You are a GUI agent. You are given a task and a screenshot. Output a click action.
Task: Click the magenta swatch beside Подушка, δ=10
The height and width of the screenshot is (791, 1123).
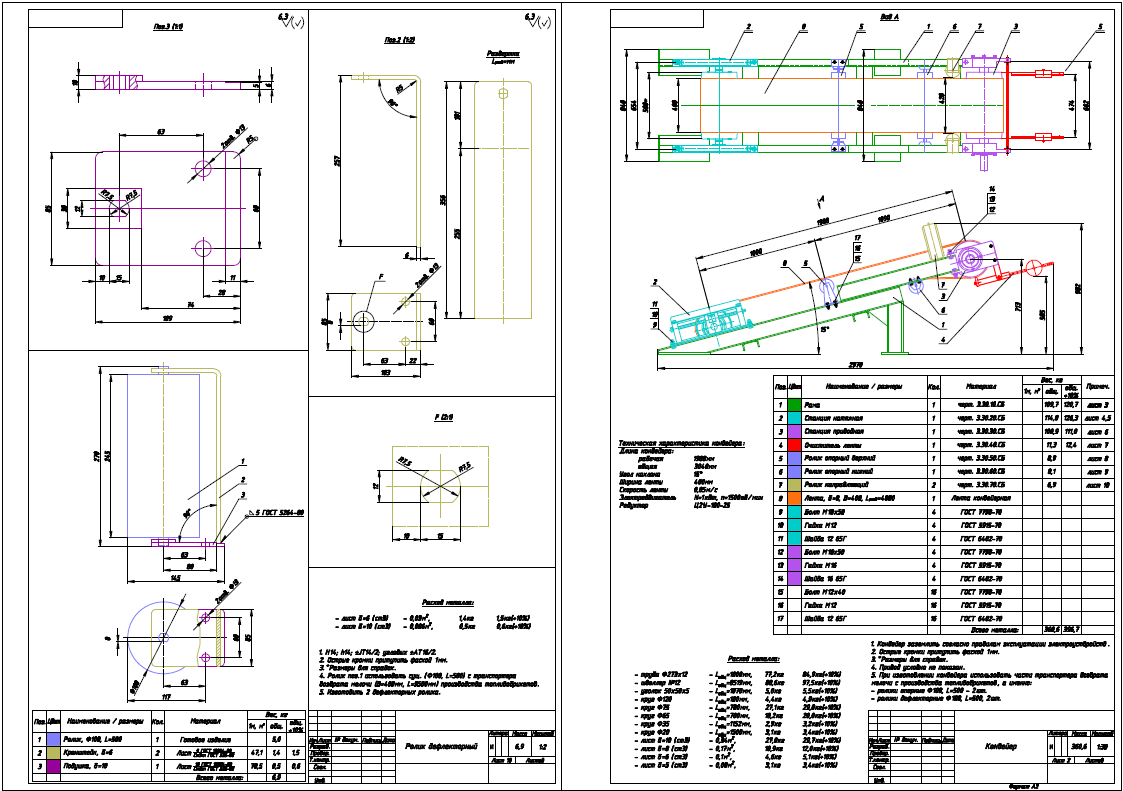pos(54,767)
